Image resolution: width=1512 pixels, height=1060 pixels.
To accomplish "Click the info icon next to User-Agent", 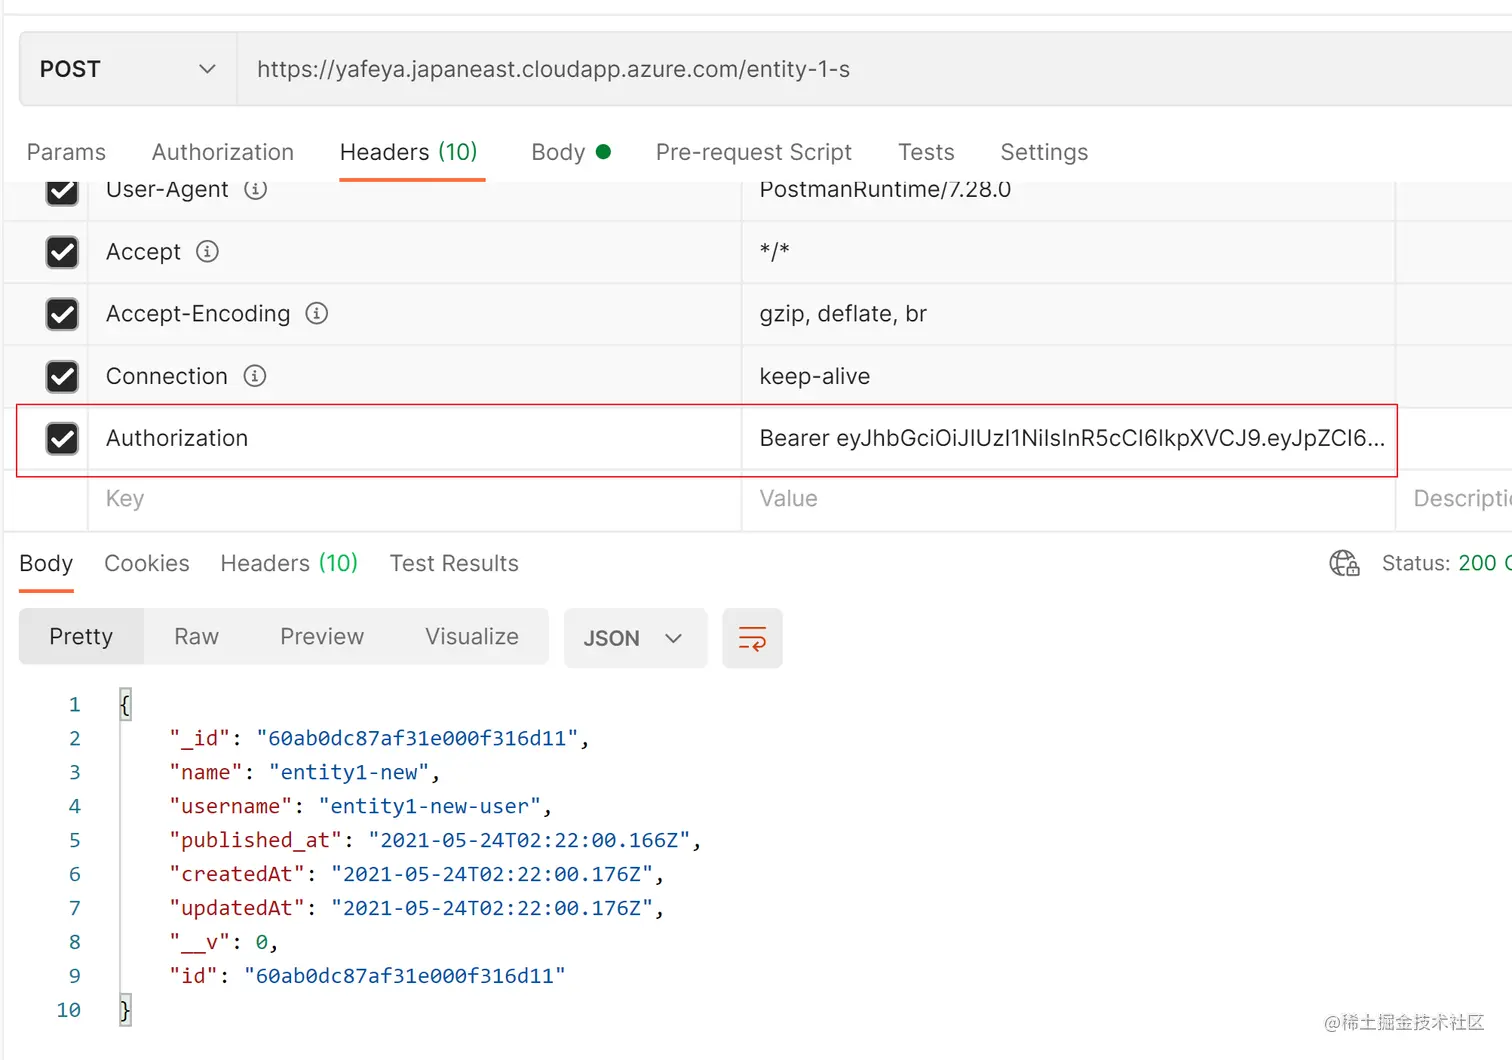I will pyautogui.click(x=256, y=189).
